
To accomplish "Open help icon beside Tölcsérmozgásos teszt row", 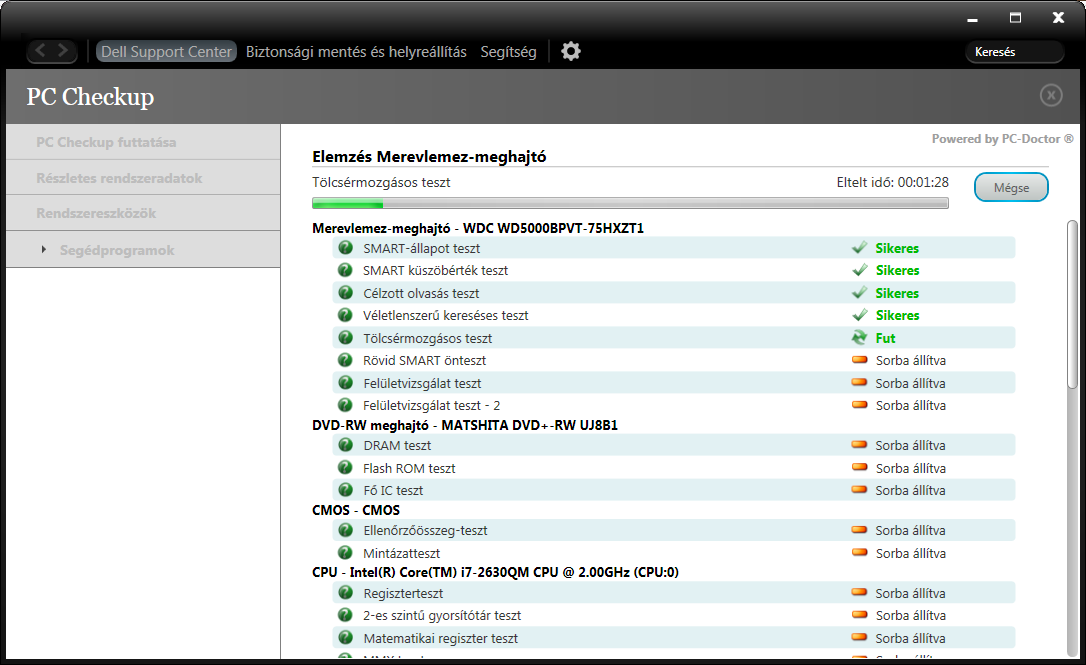I will coord(345,337).
